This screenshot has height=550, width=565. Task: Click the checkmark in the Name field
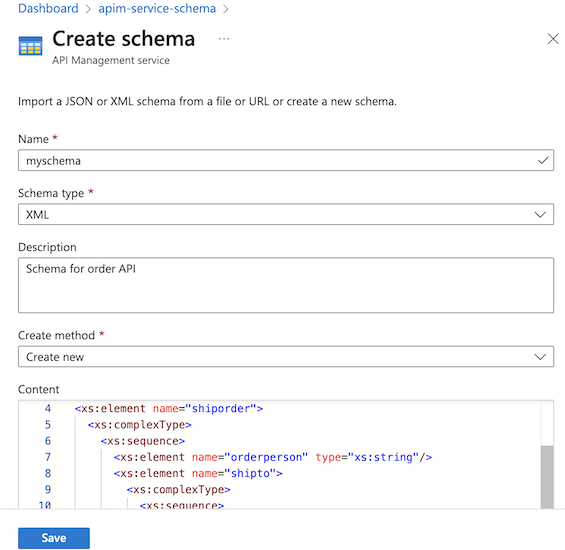click(543, 160)
